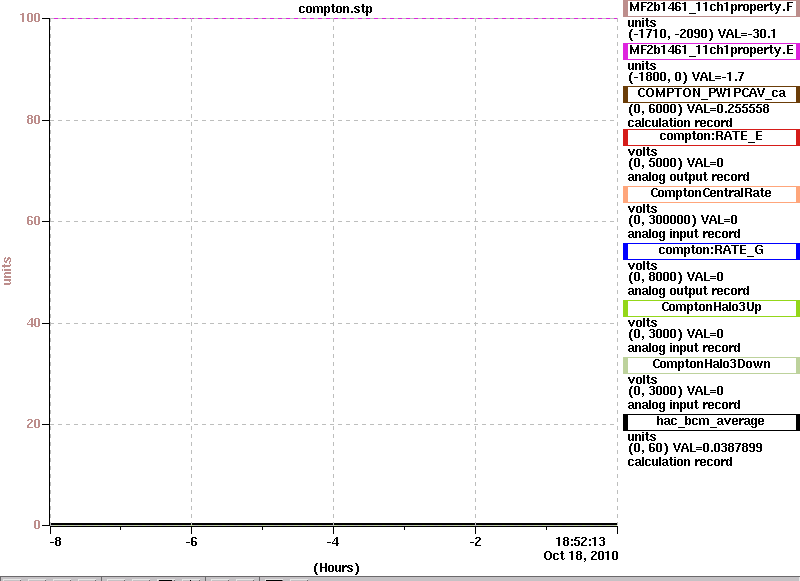
Task: Click the black trace along the zero line
Action: pos(334,524)
